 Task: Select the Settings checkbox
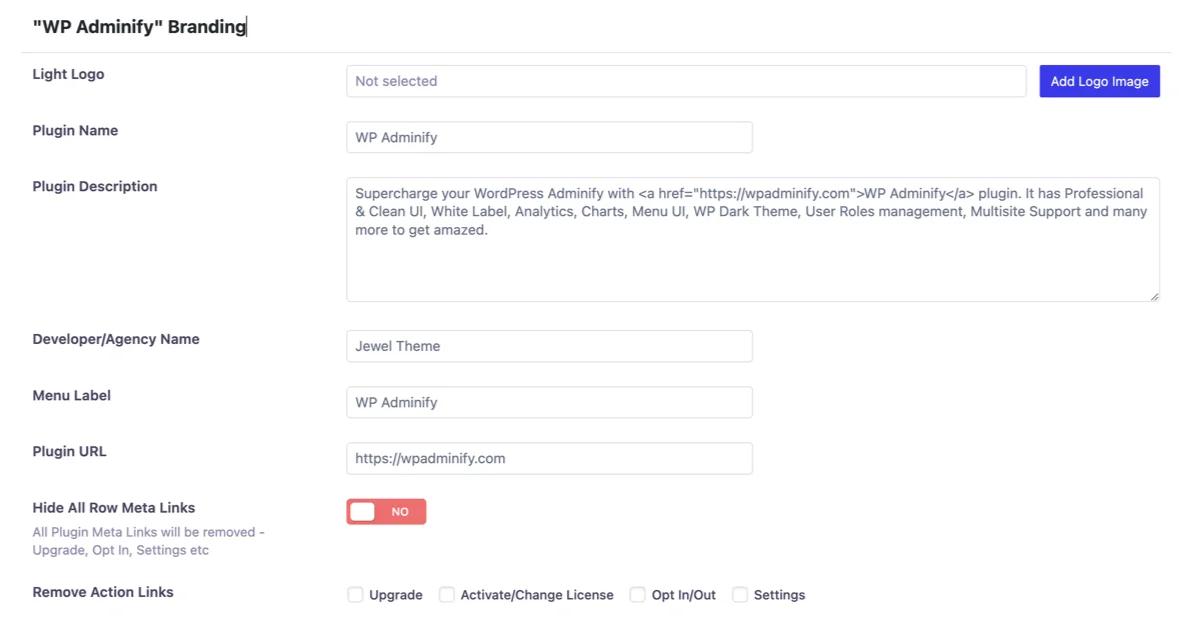point(740,595)
